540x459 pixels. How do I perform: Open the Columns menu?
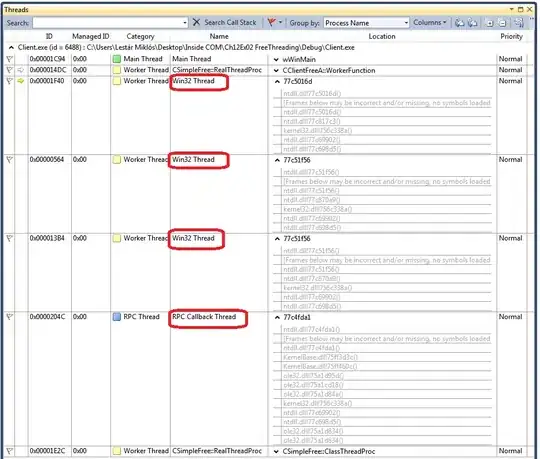click(x=429, y=23)
